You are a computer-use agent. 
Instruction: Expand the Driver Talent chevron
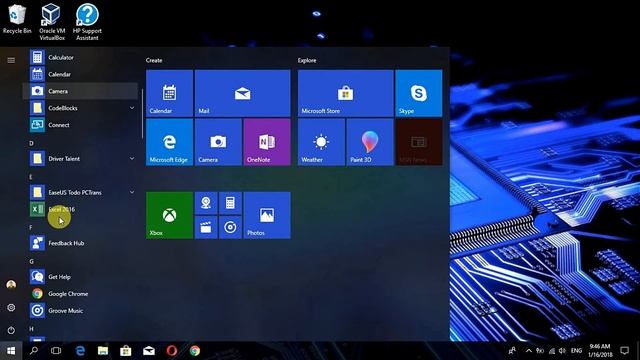click(x=132, y=158)
